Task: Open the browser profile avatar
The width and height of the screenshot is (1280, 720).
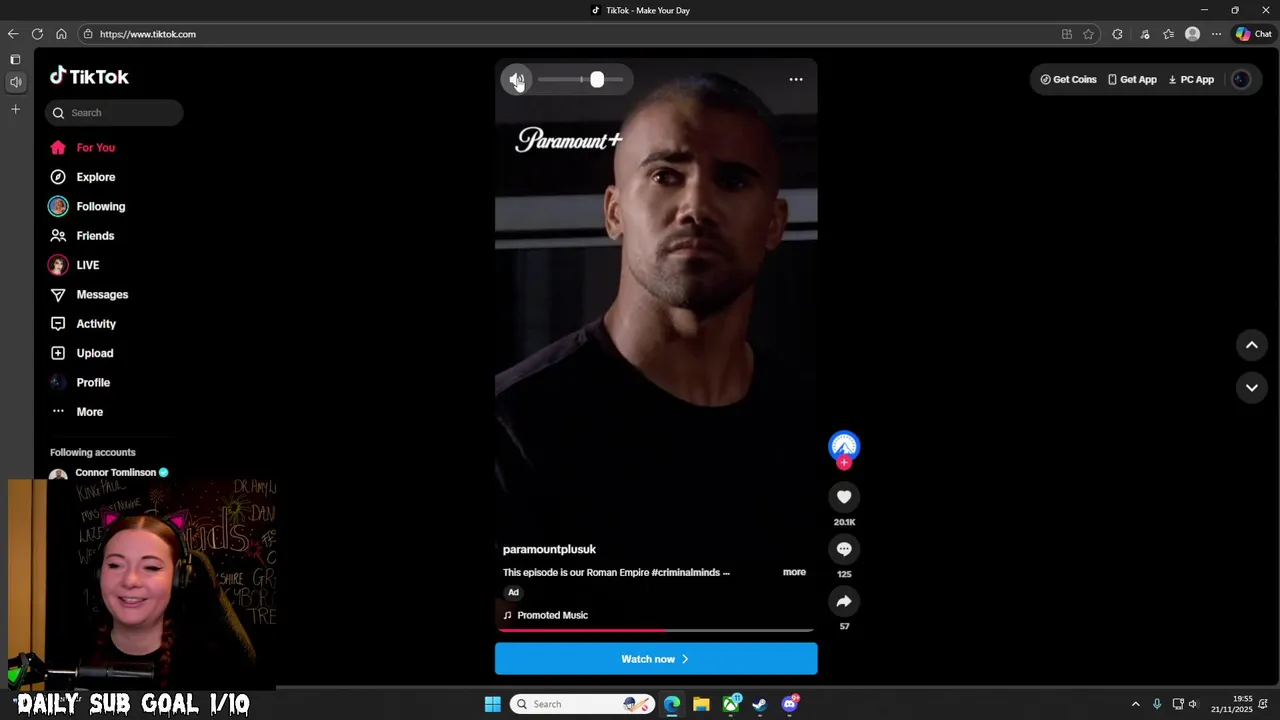Action: coord(1192,34)
